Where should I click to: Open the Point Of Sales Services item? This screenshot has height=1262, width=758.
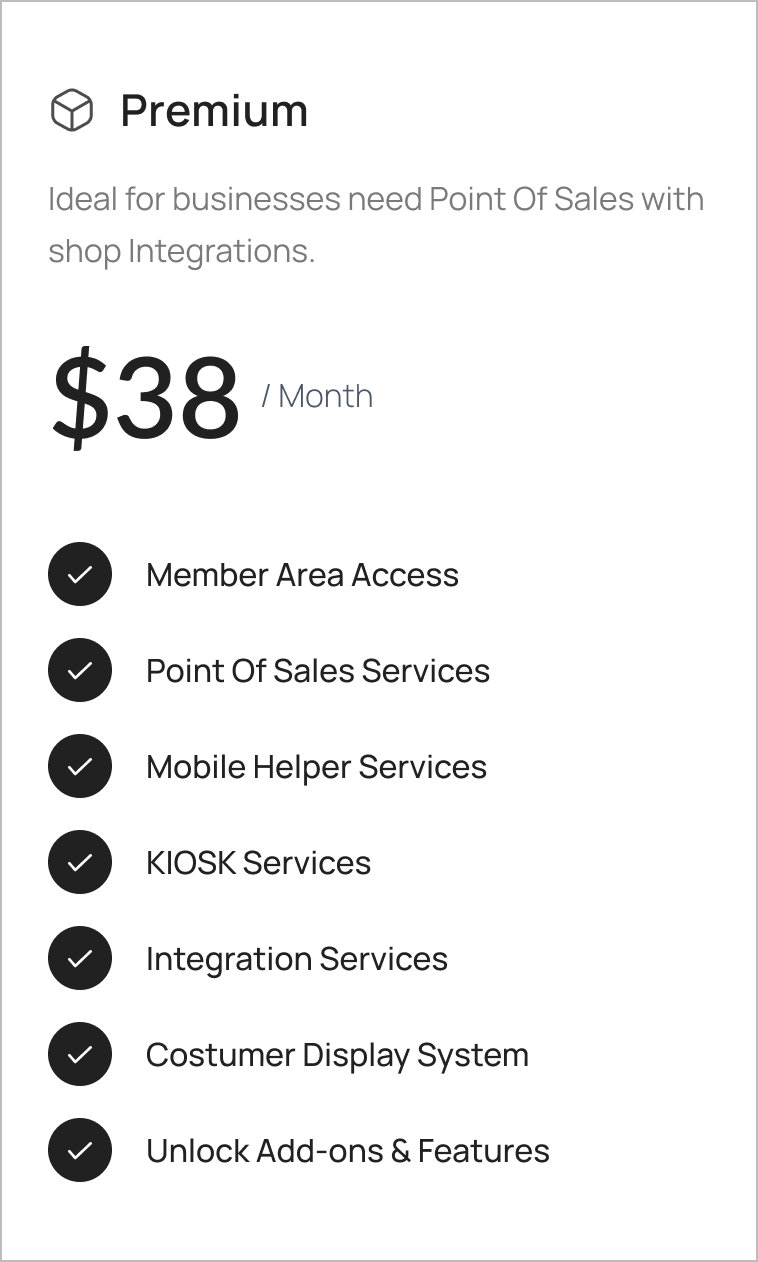pos(318,671)
